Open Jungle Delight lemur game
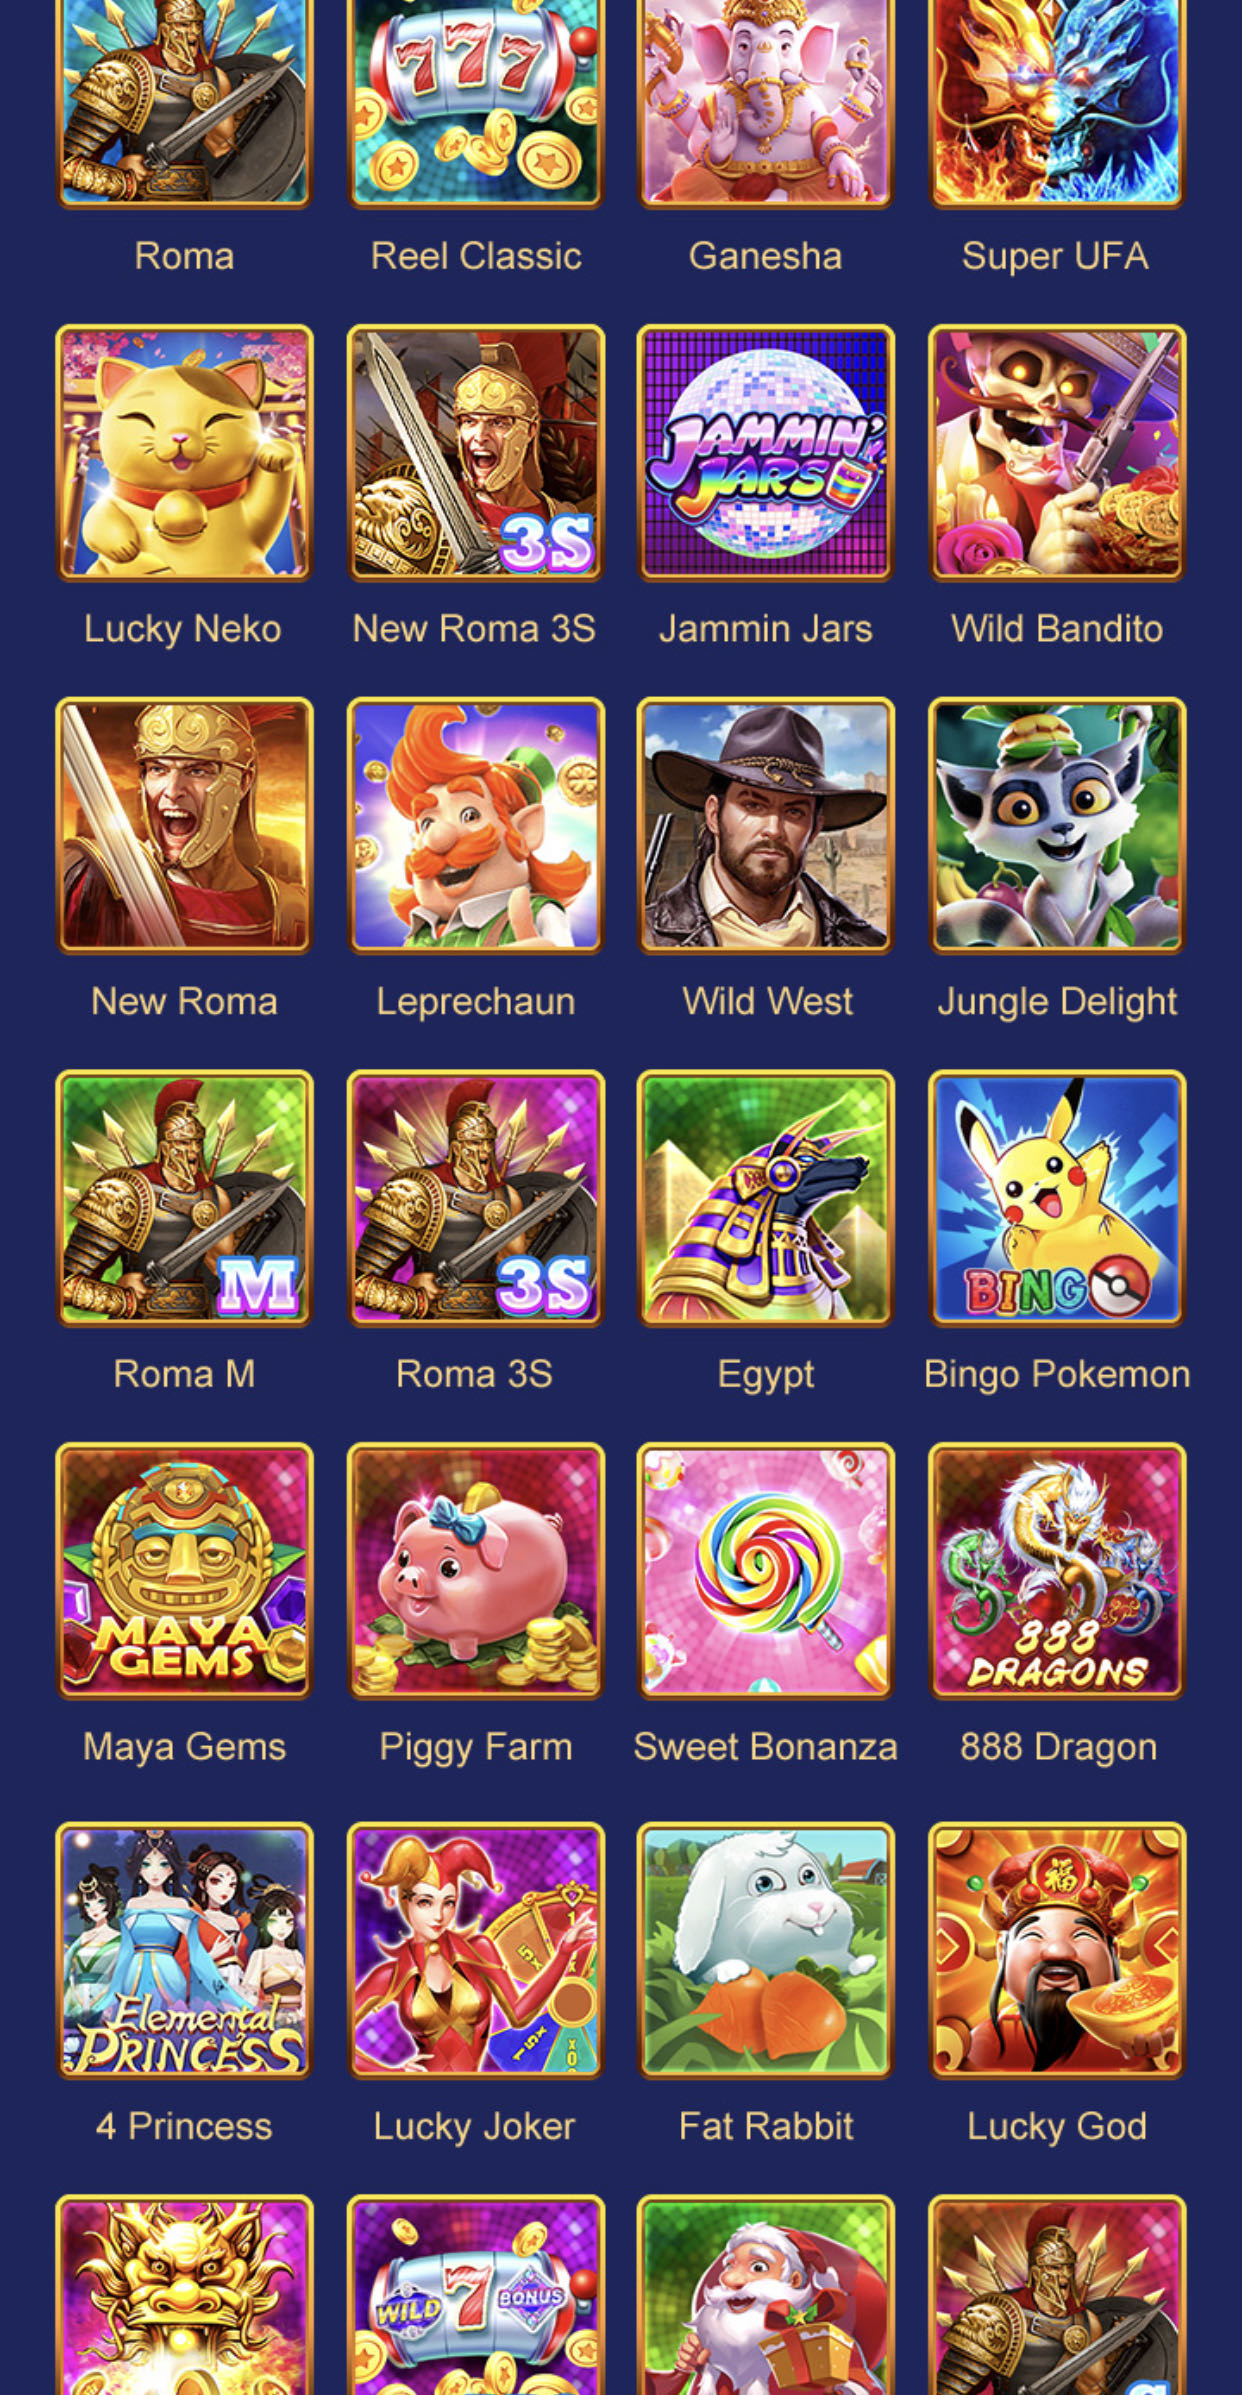Viewport: 1242px width, 2395px height. pos(1057,825)
